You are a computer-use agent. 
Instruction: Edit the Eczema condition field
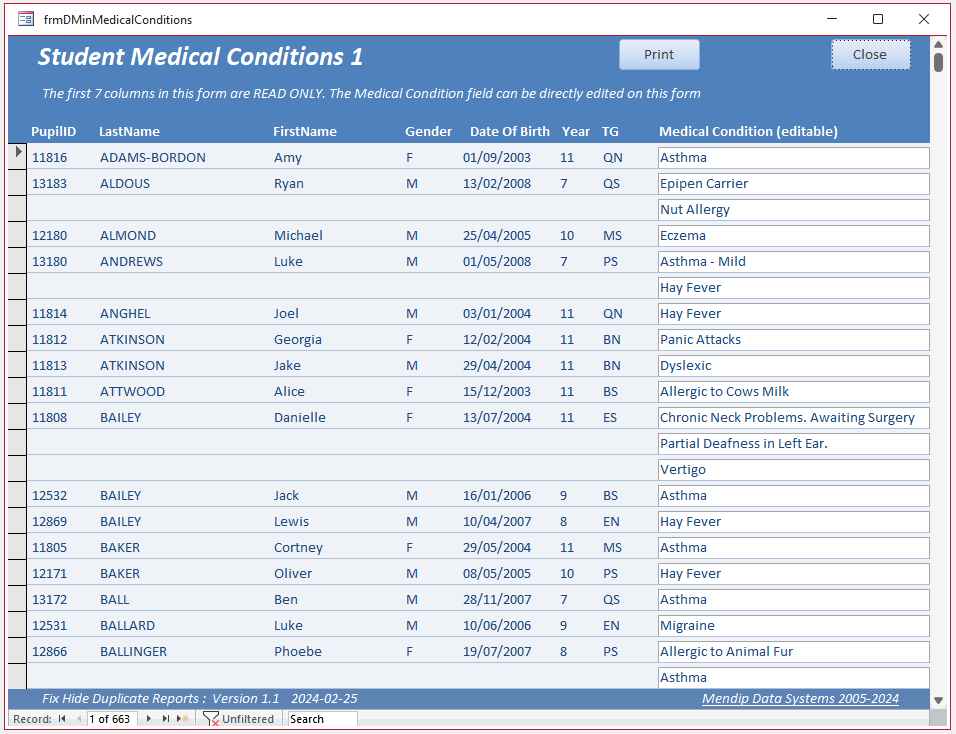[794, 235]
